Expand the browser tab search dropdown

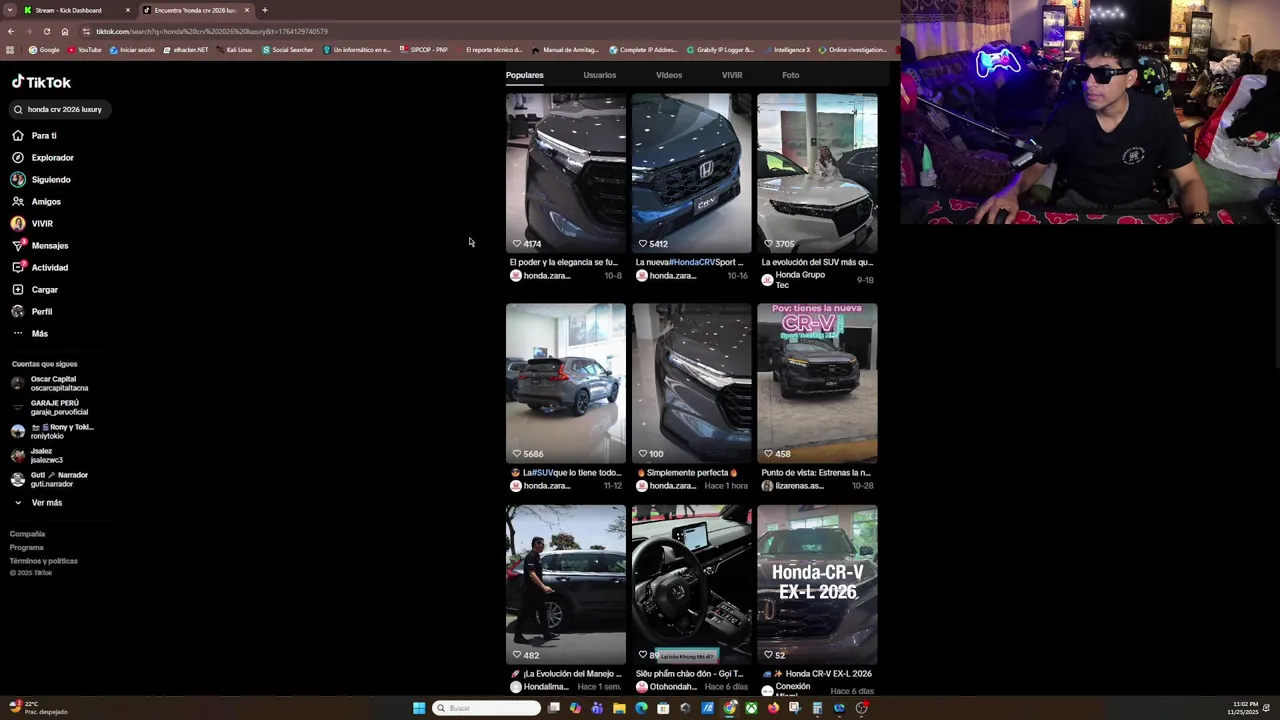coord(10,10)
